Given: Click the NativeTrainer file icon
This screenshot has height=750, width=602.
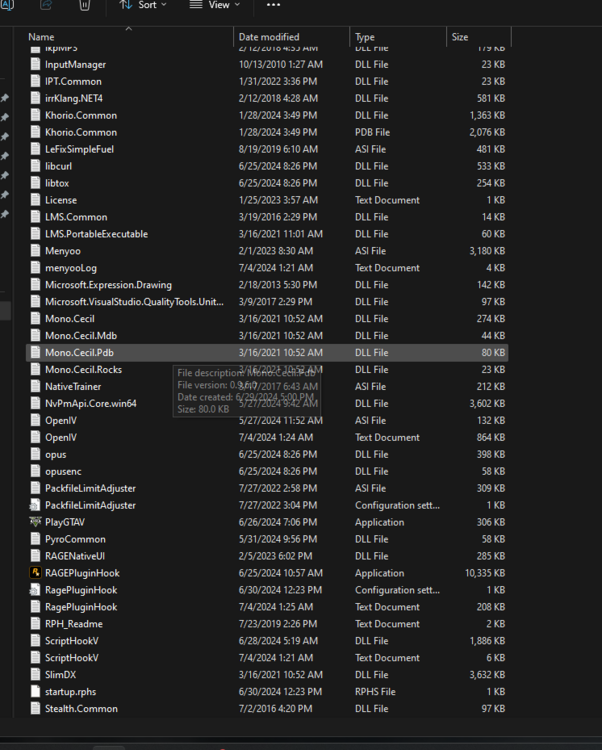Looking at the screenshot, I should [x=35, y=386].
